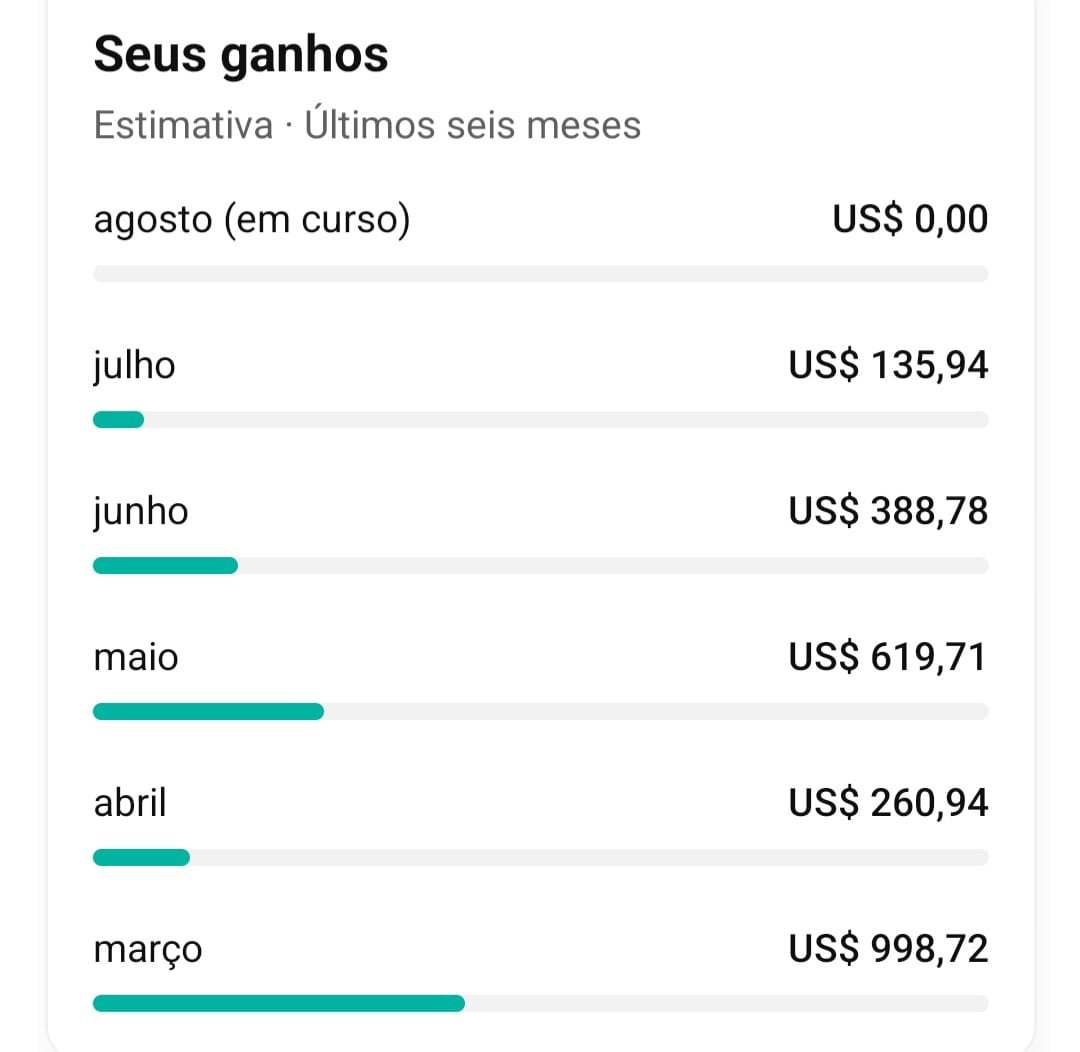Click the junho green progress bar
This screenshot has height=1052, width=1080.
165,566
